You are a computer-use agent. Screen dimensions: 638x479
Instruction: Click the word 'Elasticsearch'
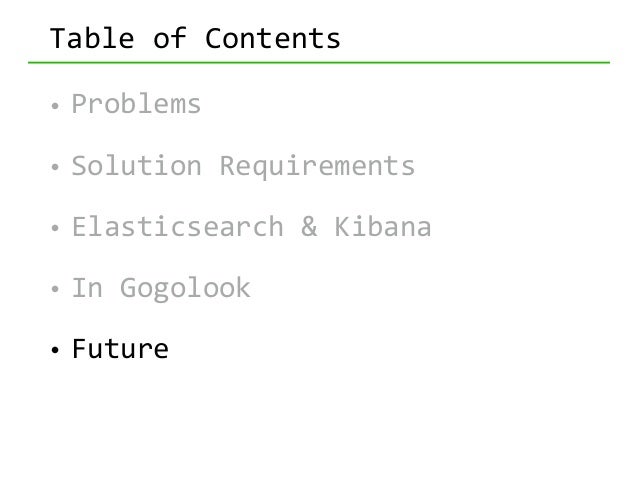click(177, 228)
